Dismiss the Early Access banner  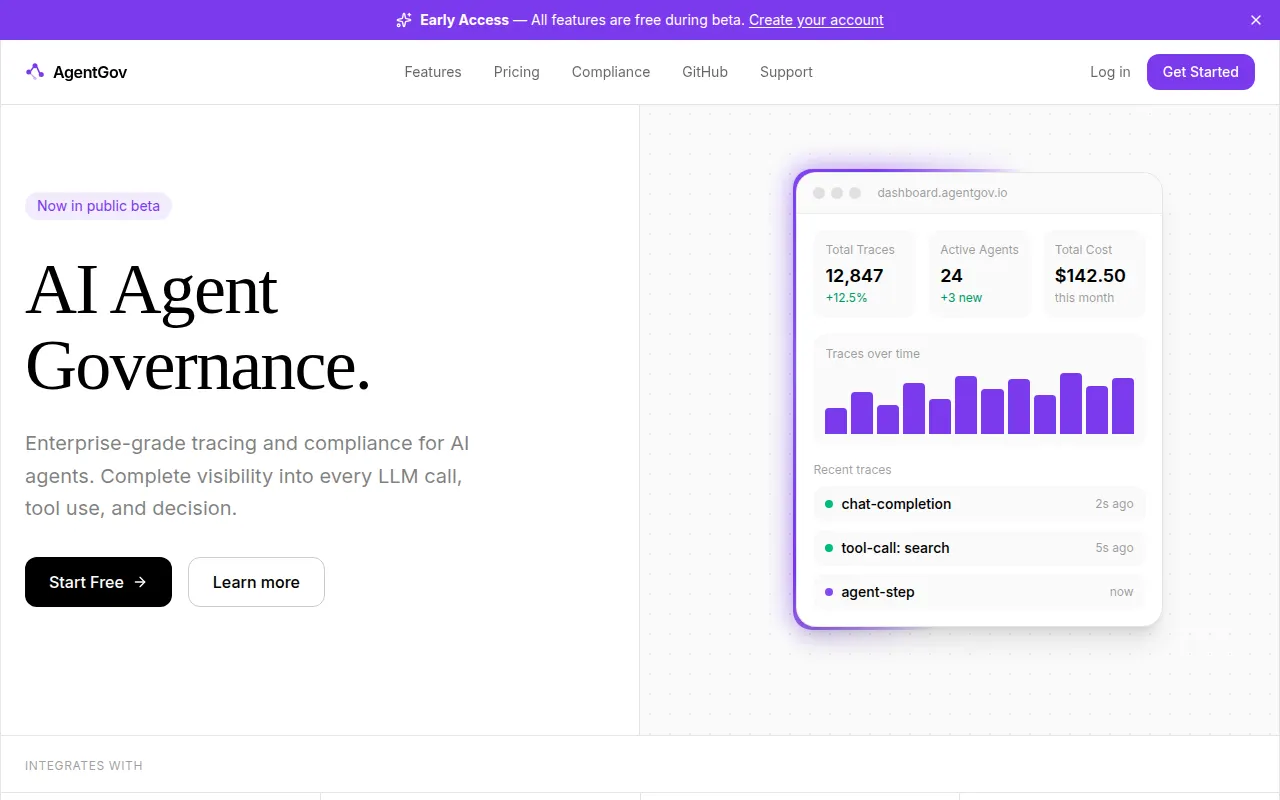pos(1256,20)
